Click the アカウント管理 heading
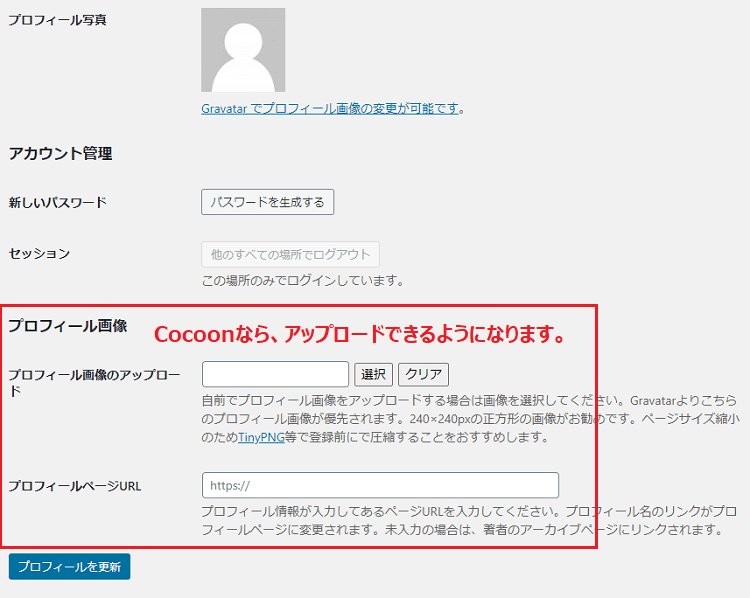 point(60,154)
